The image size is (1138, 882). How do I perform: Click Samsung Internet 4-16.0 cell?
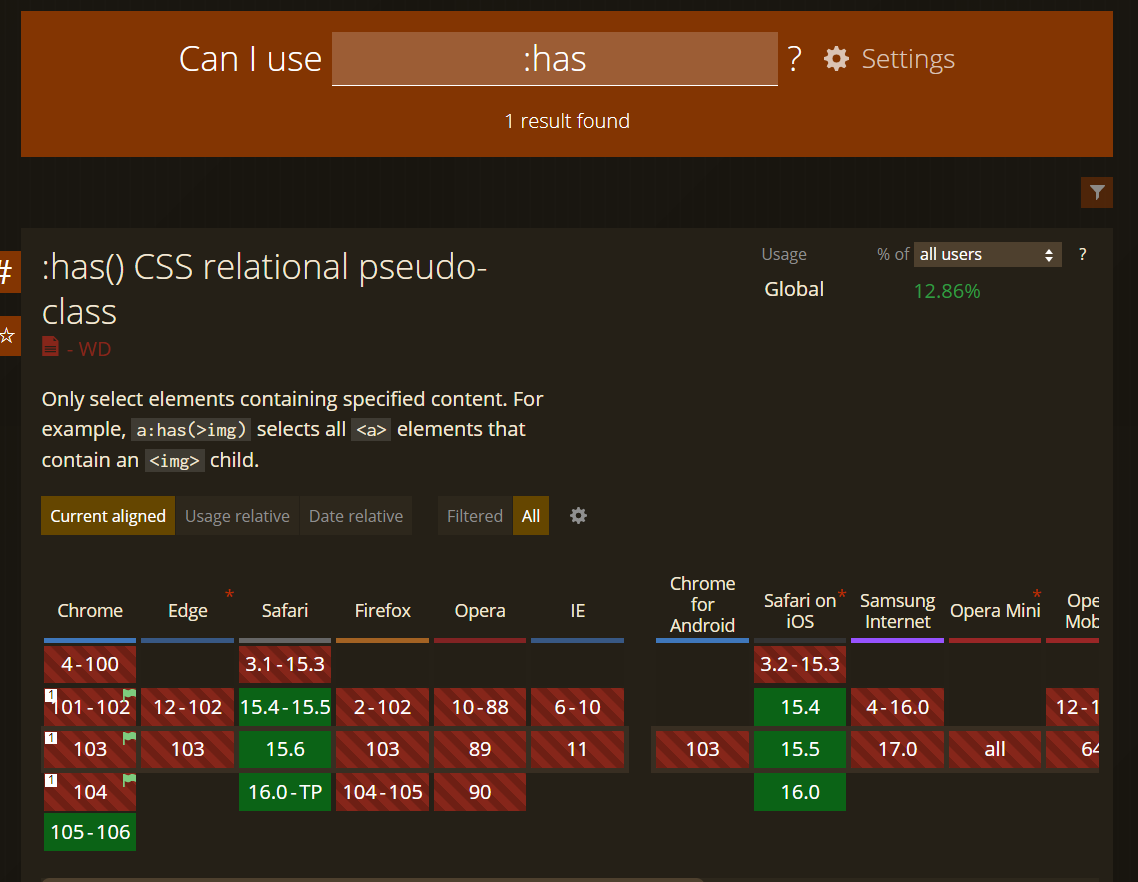[x=897, y=707]
